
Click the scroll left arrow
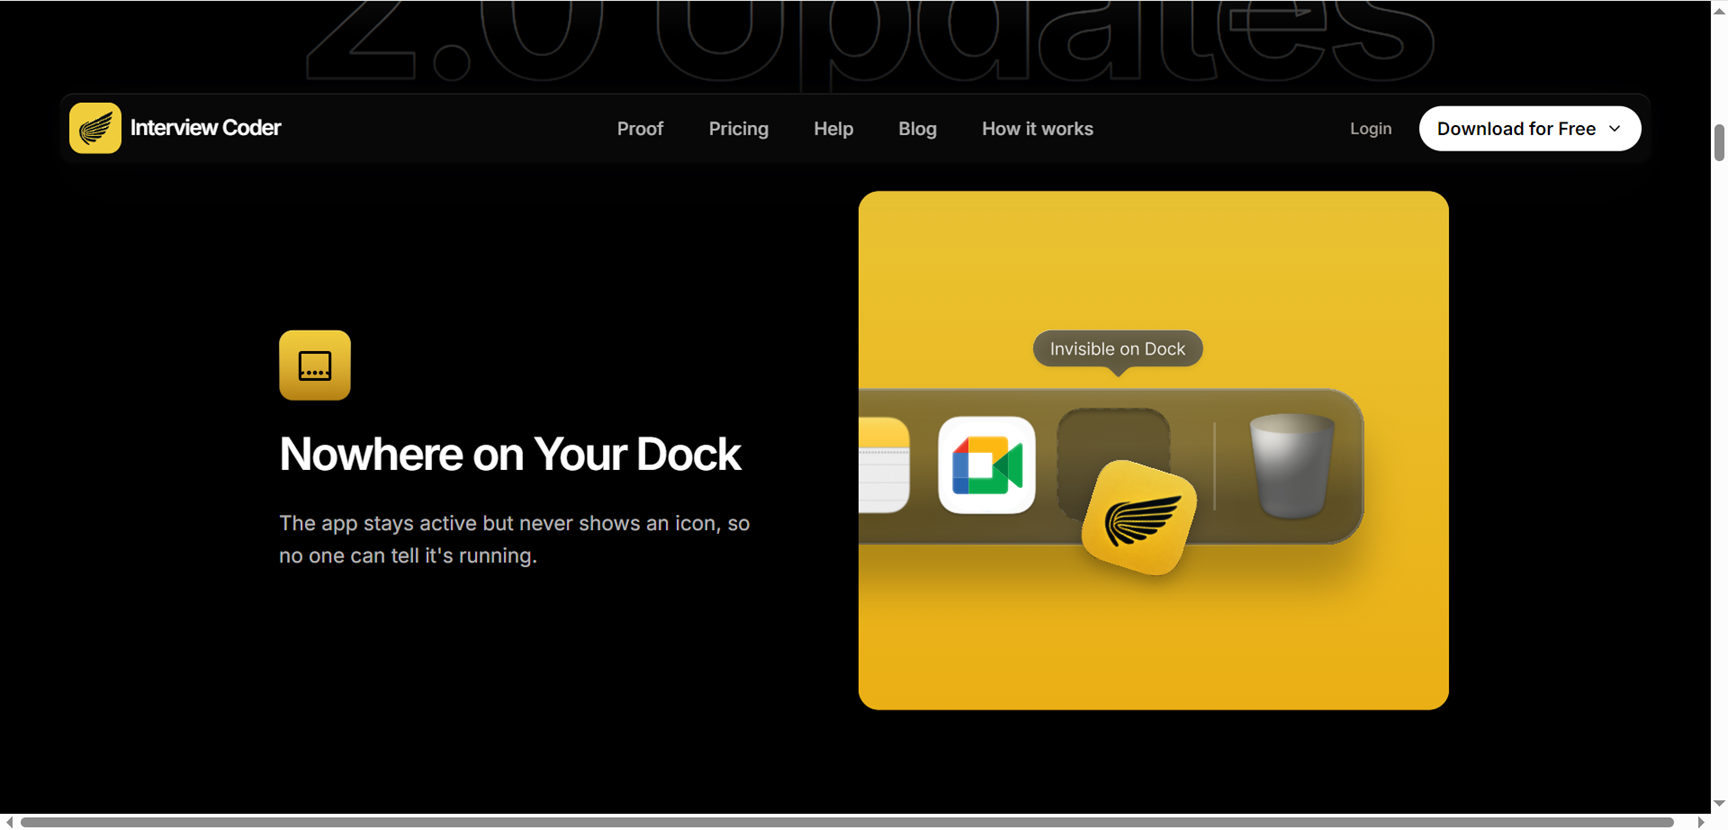9,822
